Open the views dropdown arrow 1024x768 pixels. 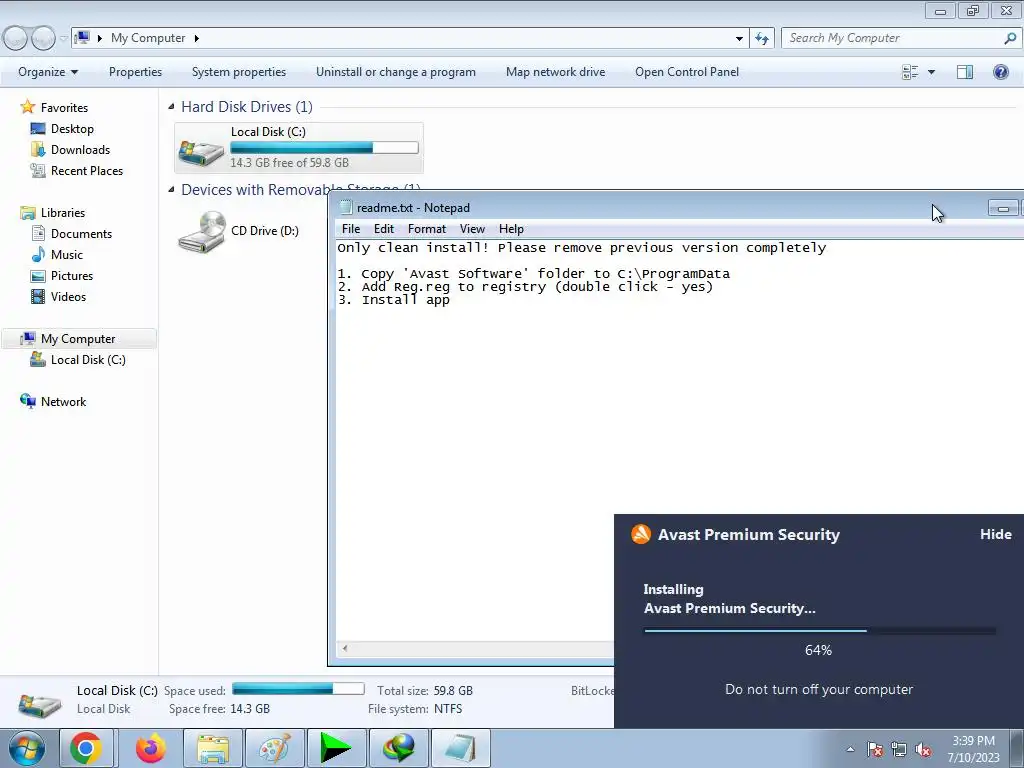coord(931,72)
